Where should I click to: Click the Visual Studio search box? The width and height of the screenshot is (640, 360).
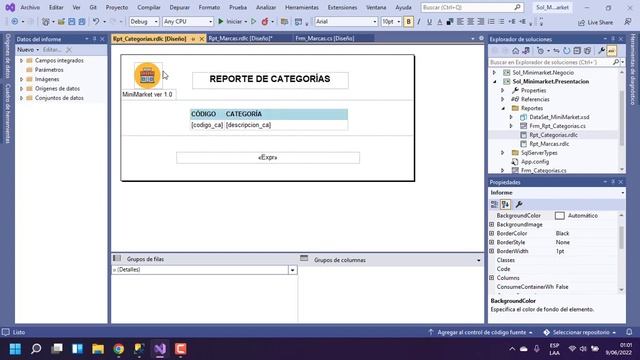coord(471,7)
